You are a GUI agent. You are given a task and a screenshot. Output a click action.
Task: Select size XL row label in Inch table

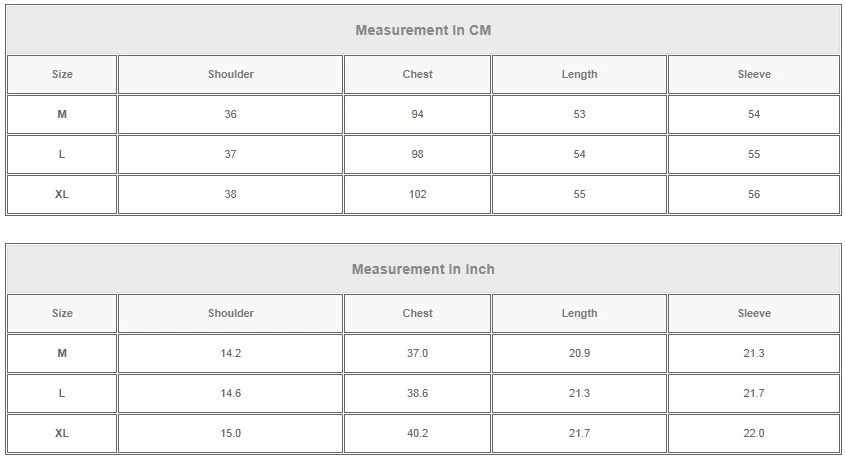pos(62,433)
